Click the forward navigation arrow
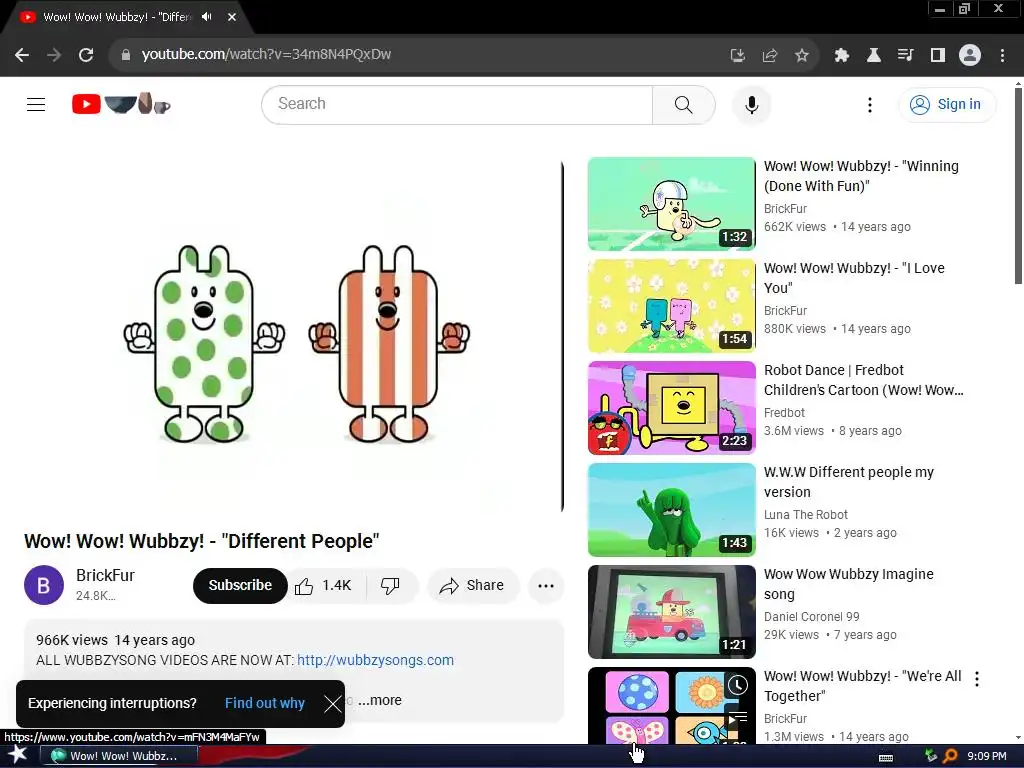Screen dimensions: 1024x768 (x=54, y=55)
